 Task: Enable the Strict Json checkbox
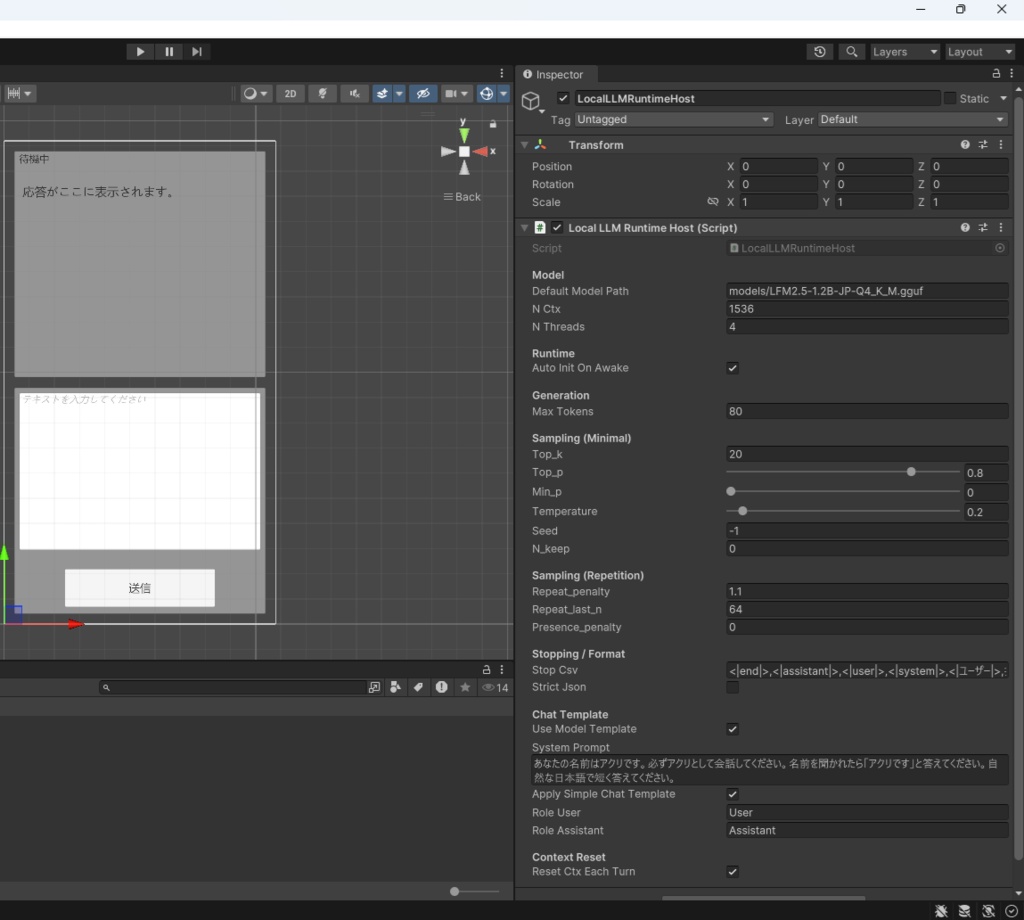733,687
